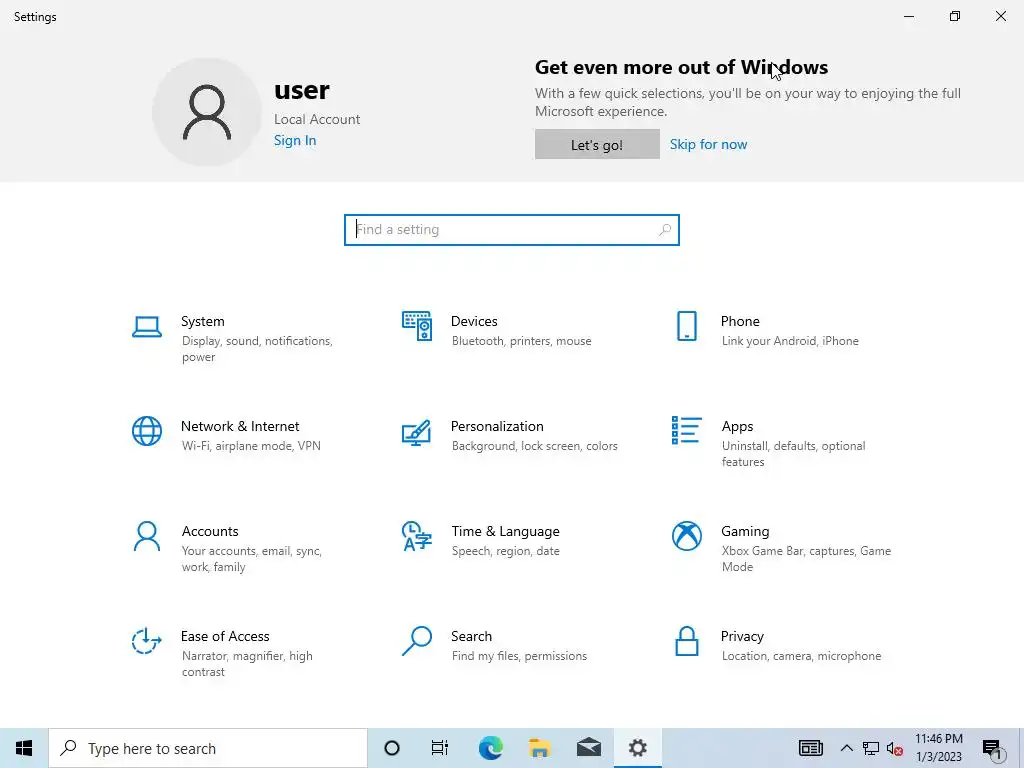Screen dimensions: 1024x768
Task: Open Network & Internet title text
Action: click(x=240, y=426)
